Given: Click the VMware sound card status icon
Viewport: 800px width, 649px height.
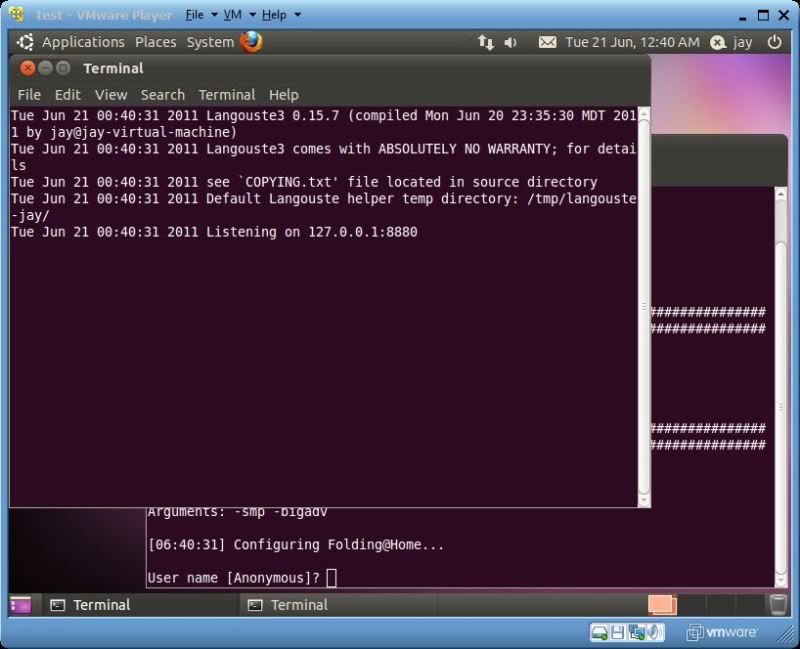Looking at the screenshot, I should 654,633.
